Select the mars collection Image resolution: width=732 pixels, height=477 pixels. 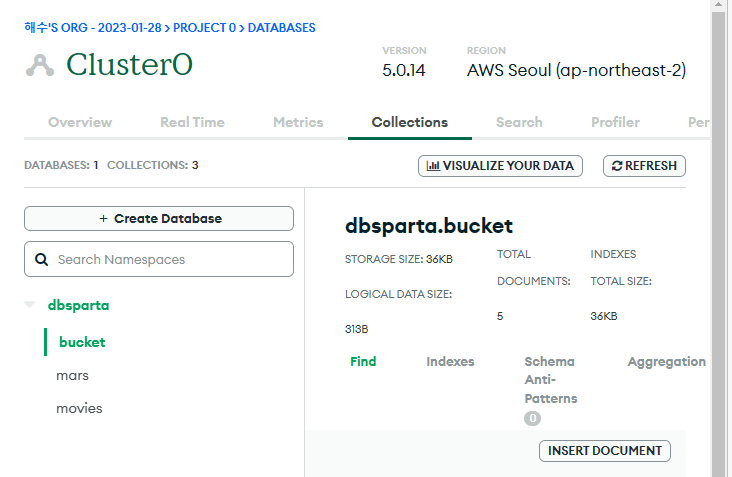coord(72,376)
